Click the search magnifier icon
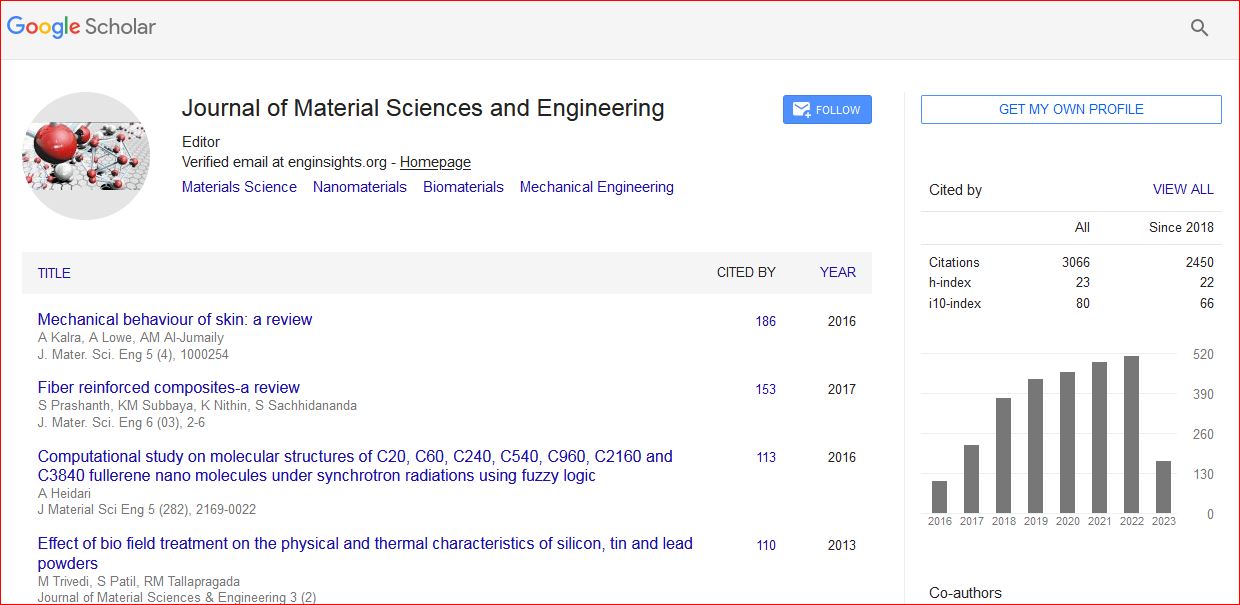This screenshot has height=605, width=1240. [x=1199, y=28]
